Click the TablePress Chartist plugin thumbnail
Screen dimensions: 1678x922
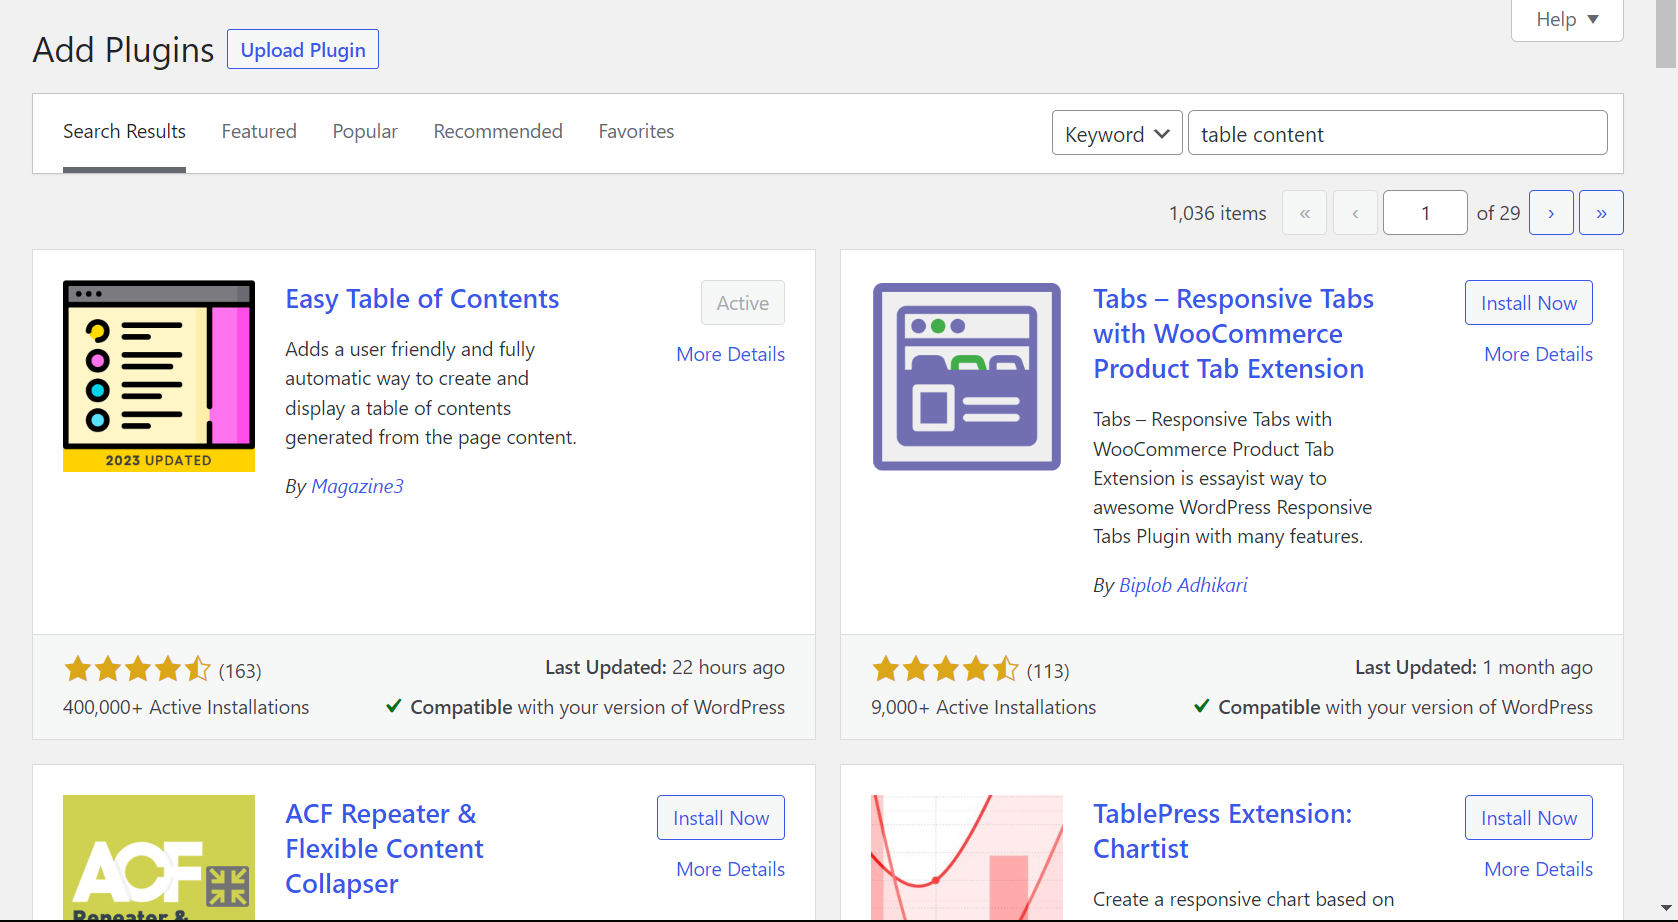coord(967,857)
